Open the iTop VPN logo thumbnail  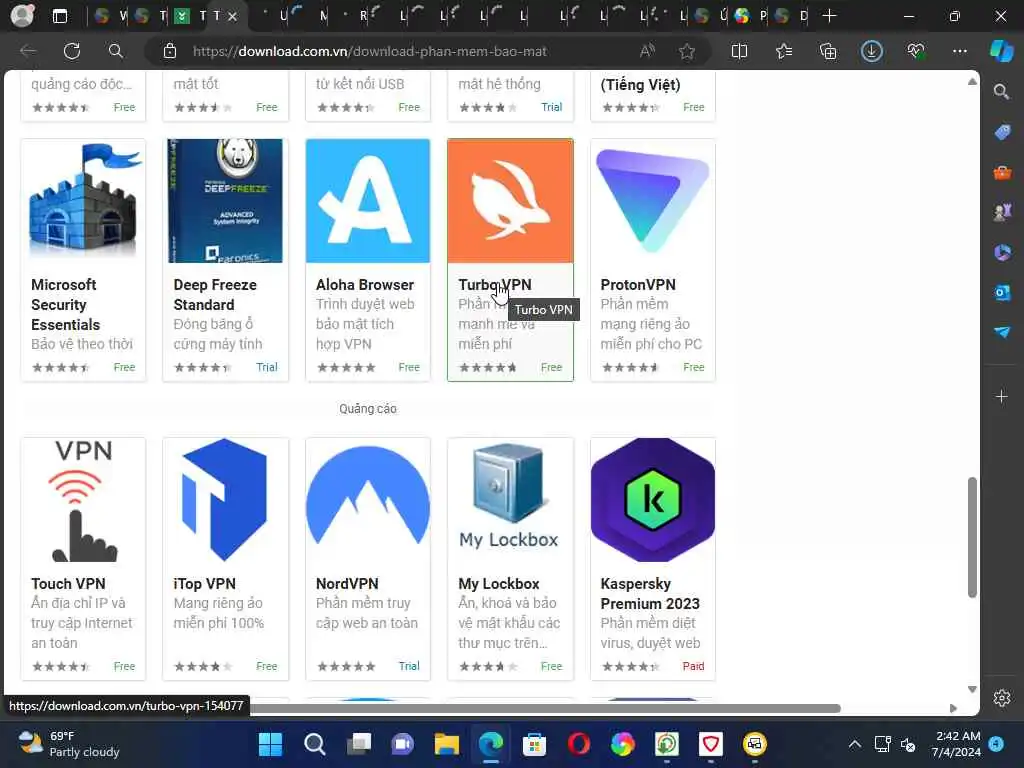[225, 500]
